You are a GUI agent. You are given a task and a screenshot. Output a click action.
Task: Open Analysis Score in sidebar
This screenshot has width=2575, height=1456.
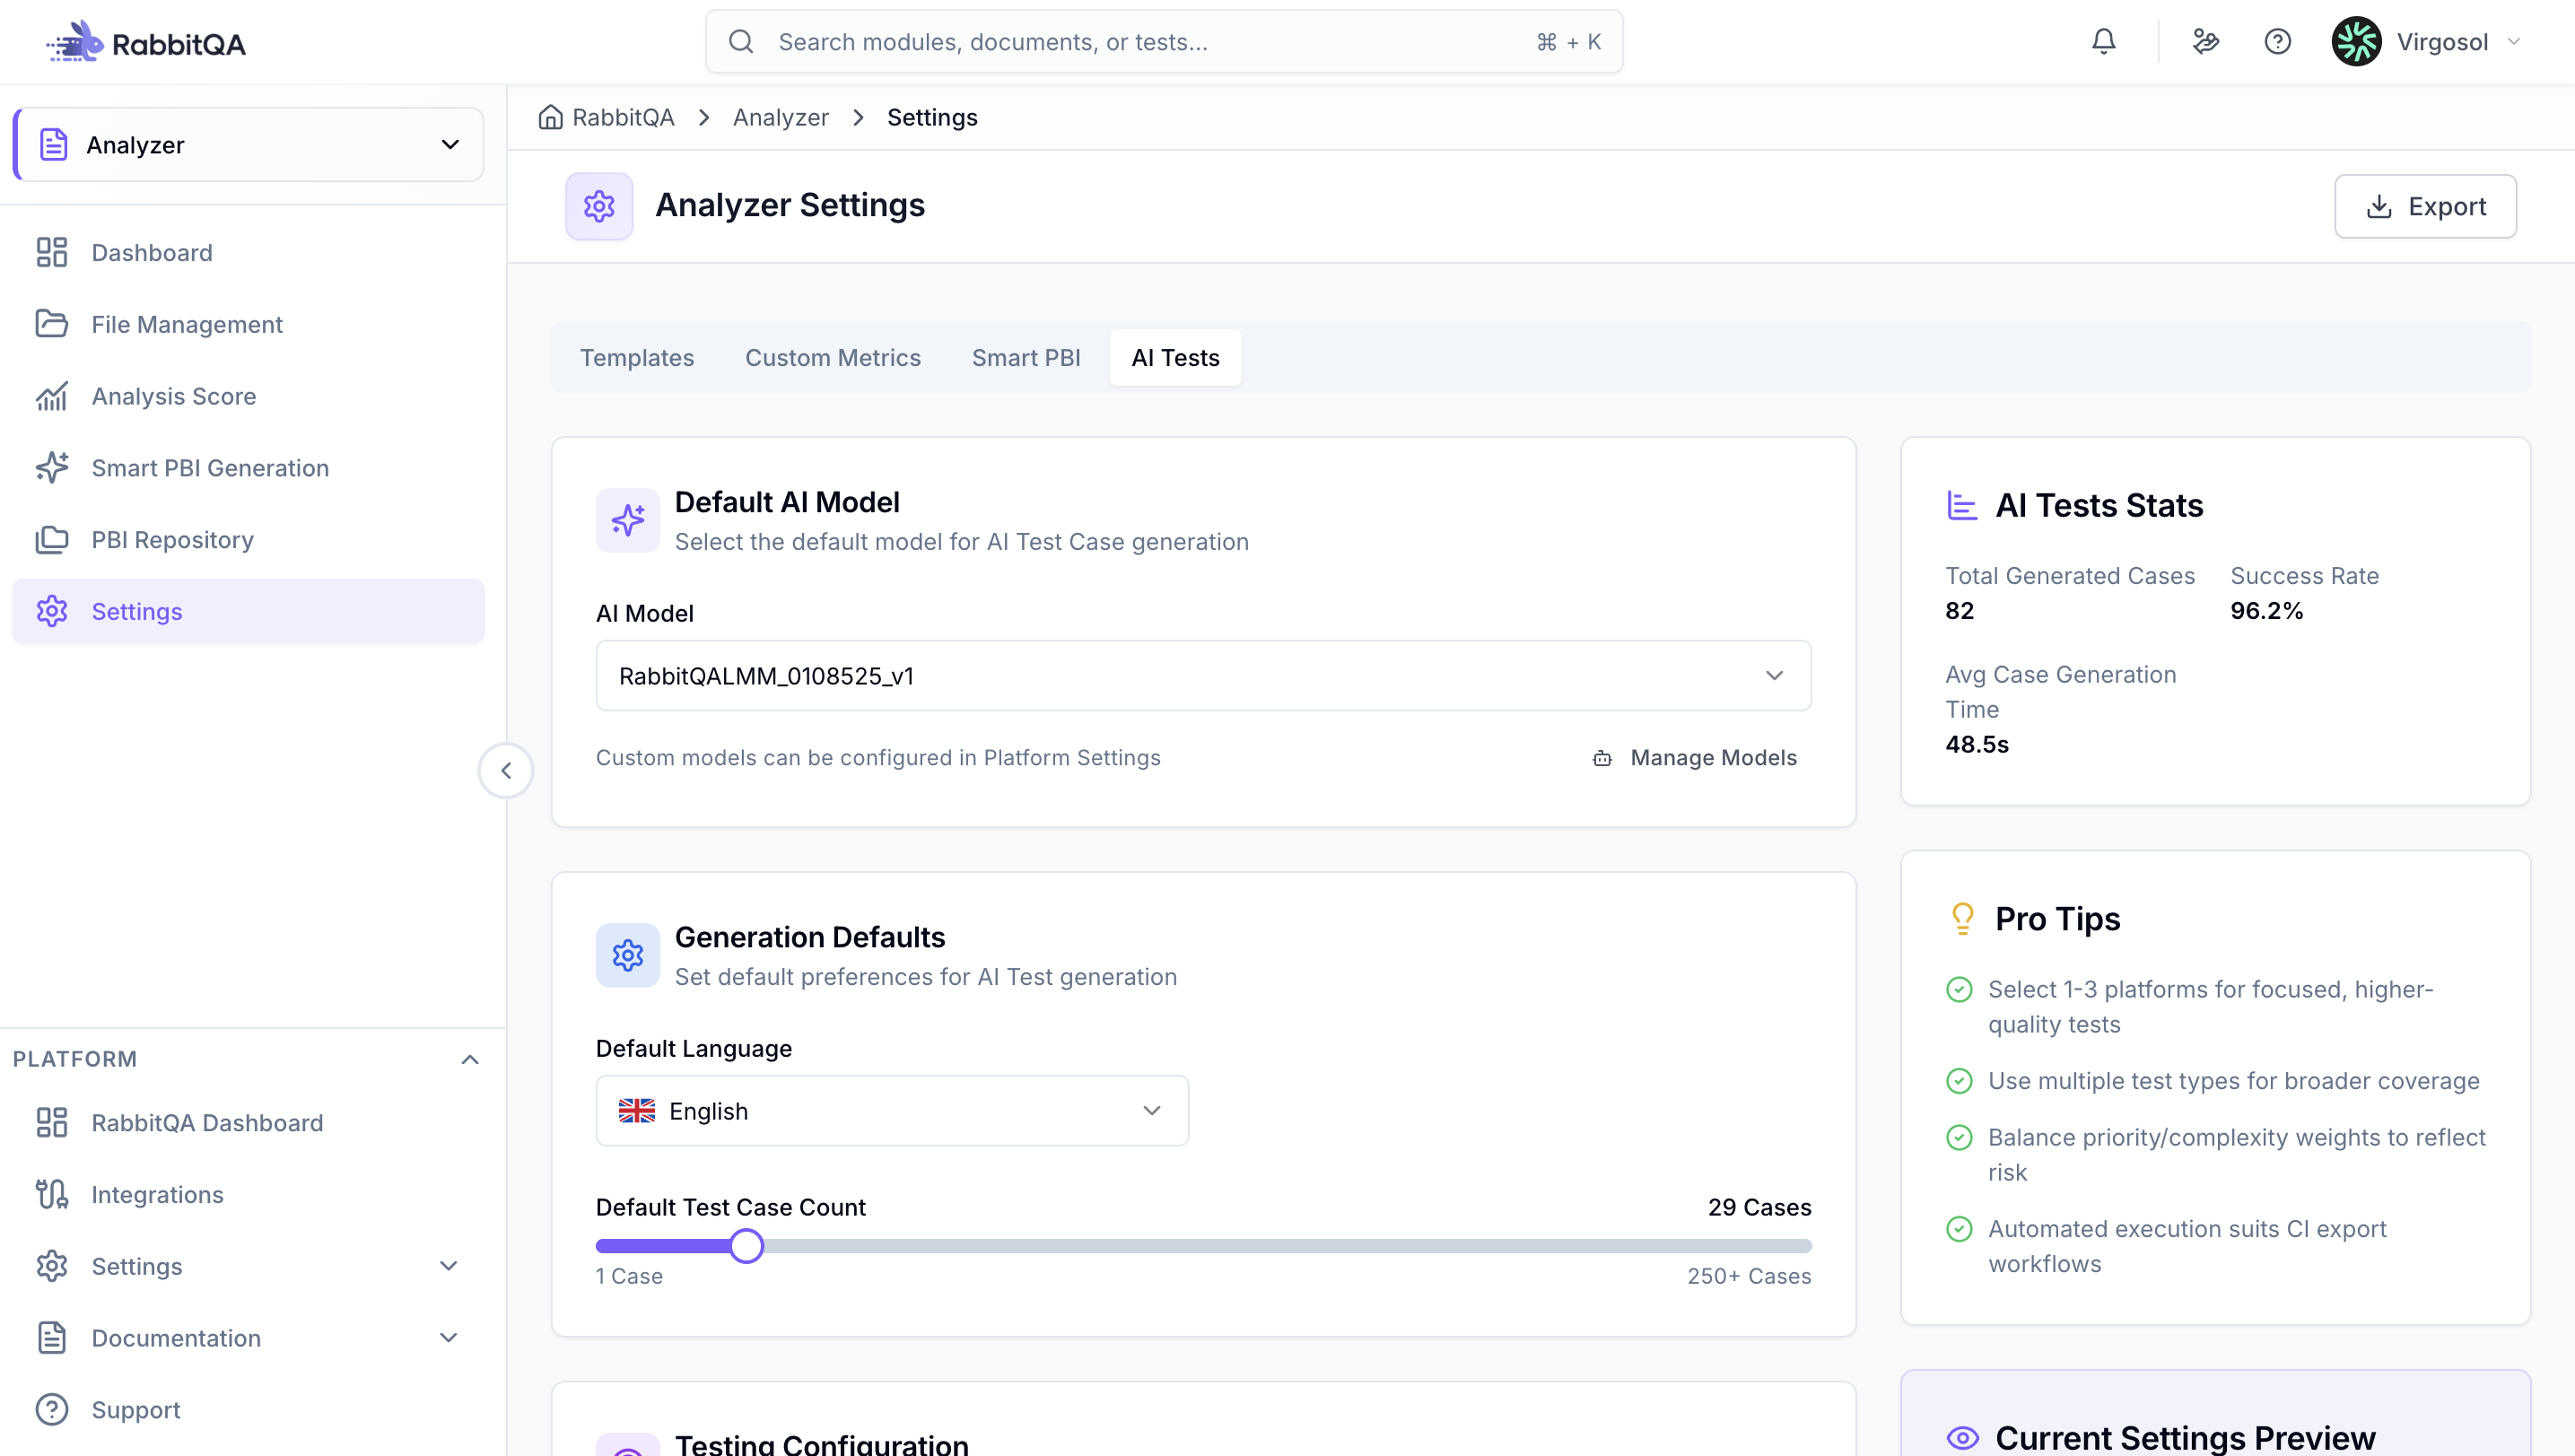coord(248,396)
